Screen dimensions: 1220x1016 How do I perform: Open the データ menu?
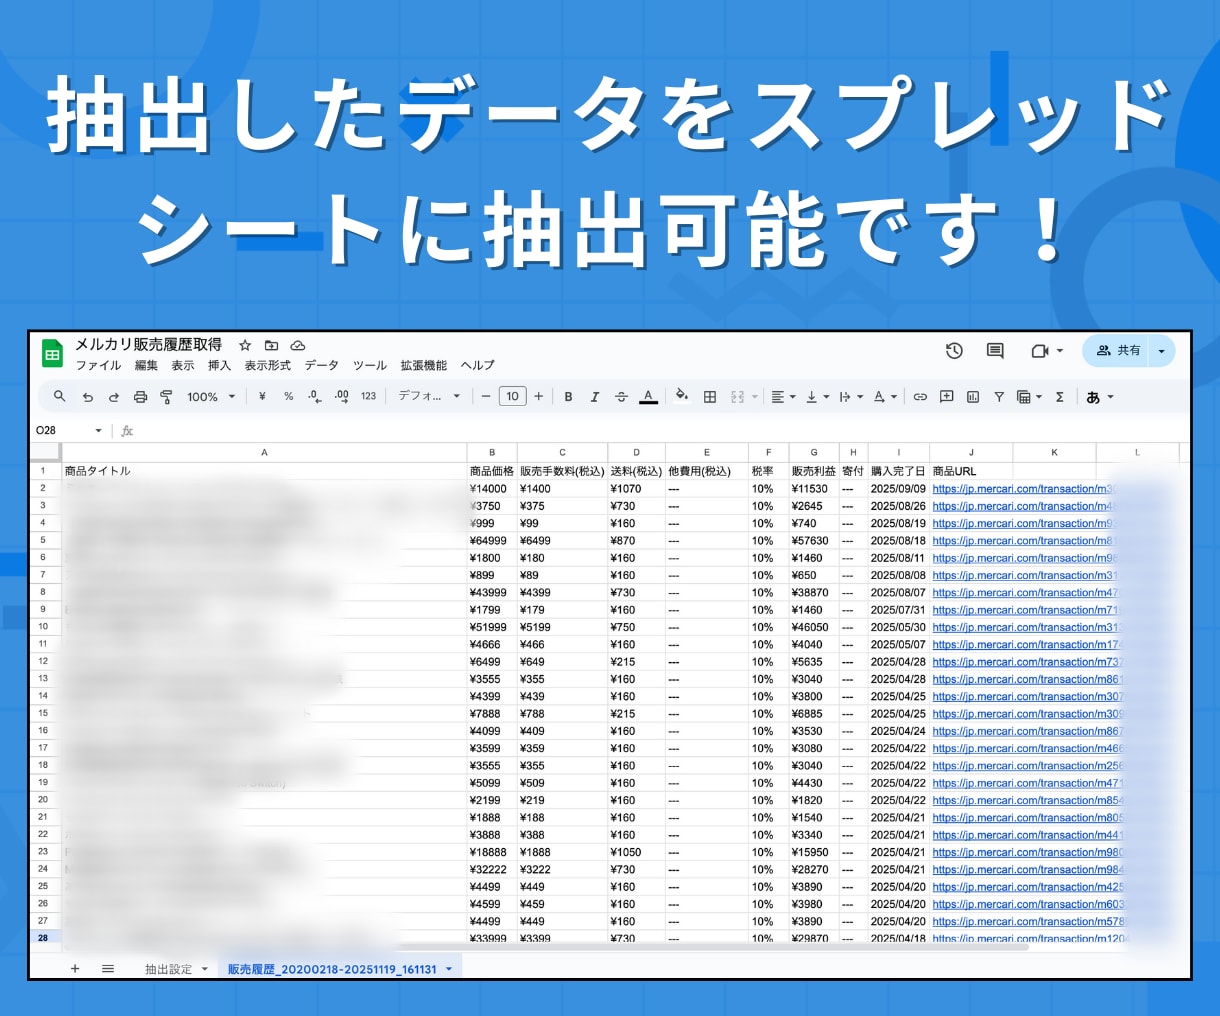(322, 366)
